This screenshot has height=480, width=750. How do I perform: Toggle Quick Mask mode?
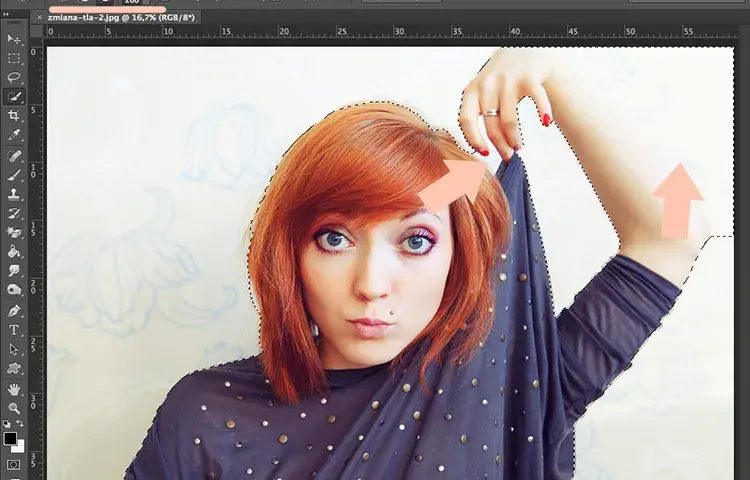coord(14,465)
